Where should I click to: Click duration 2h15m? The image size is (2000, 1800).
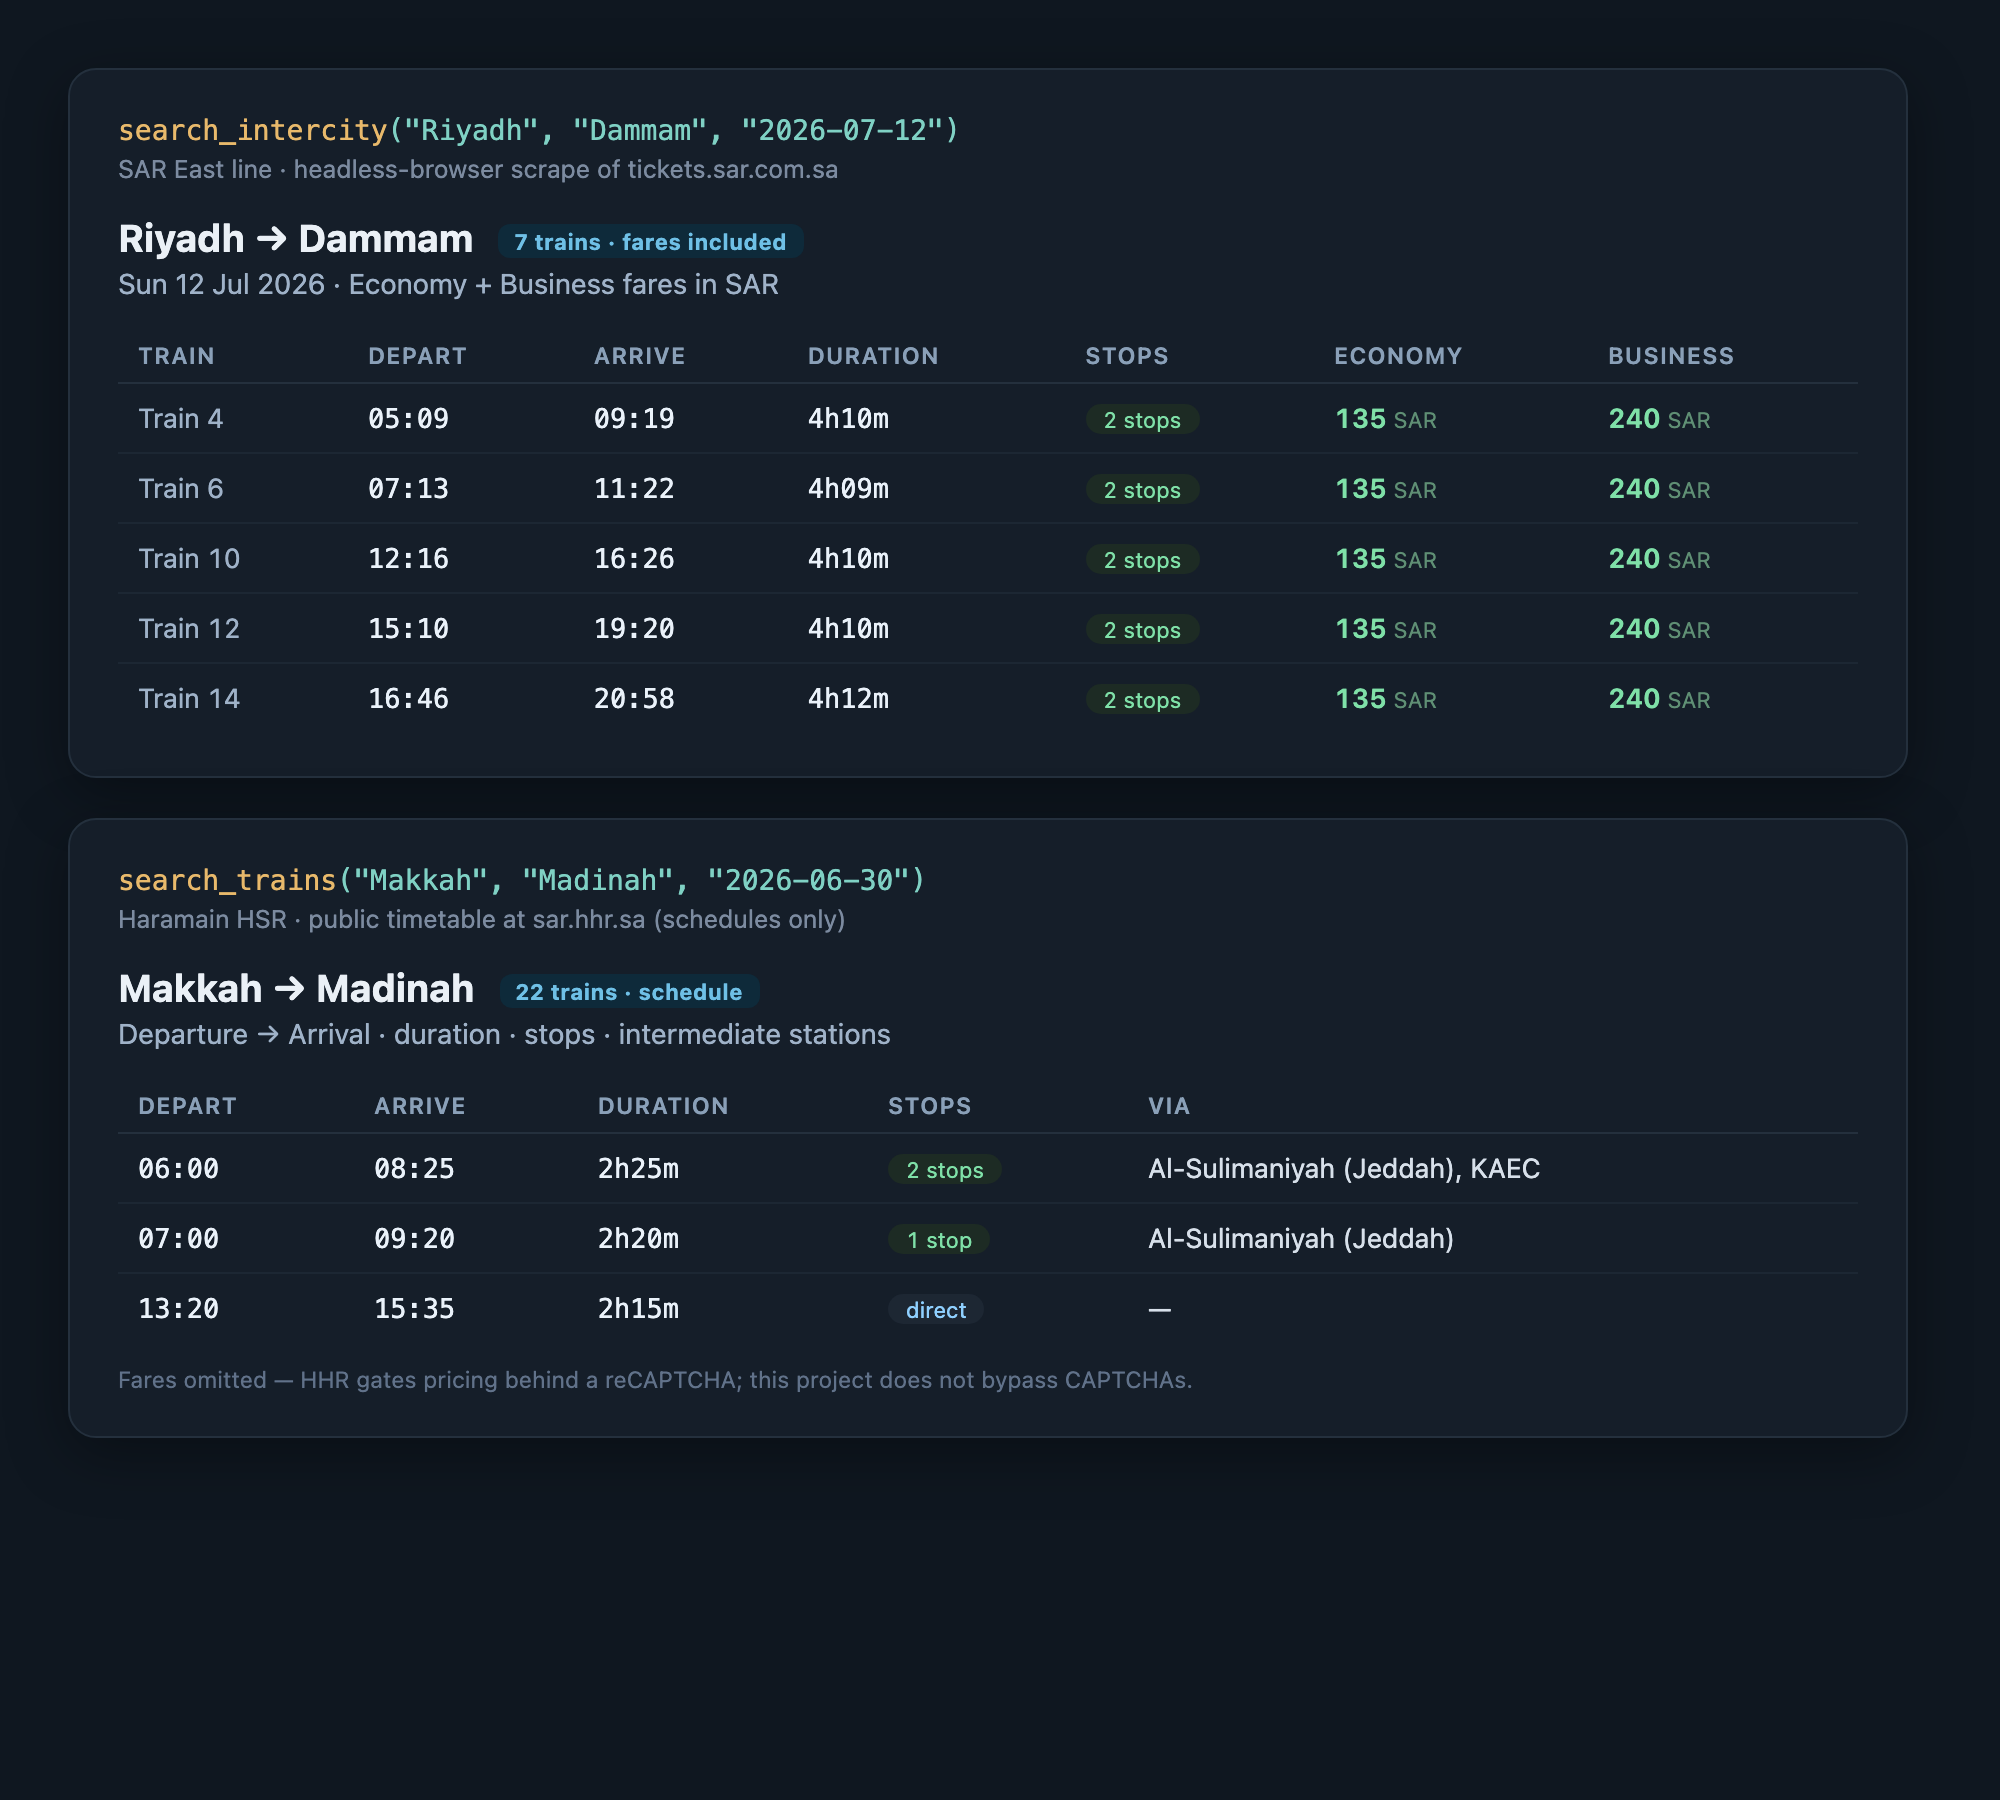638,1309
